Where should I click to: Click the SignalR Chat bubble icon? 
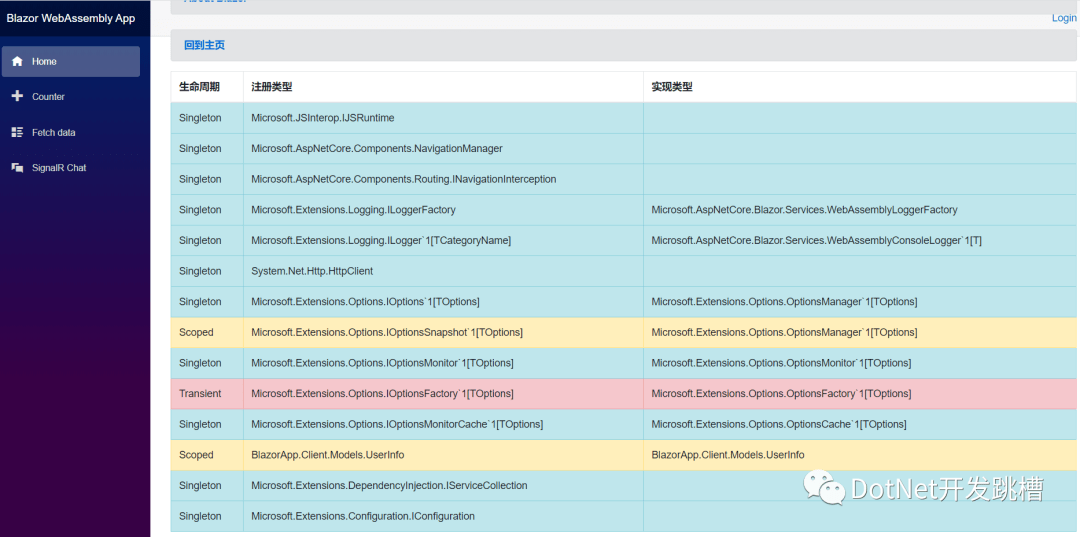point(17,168)
